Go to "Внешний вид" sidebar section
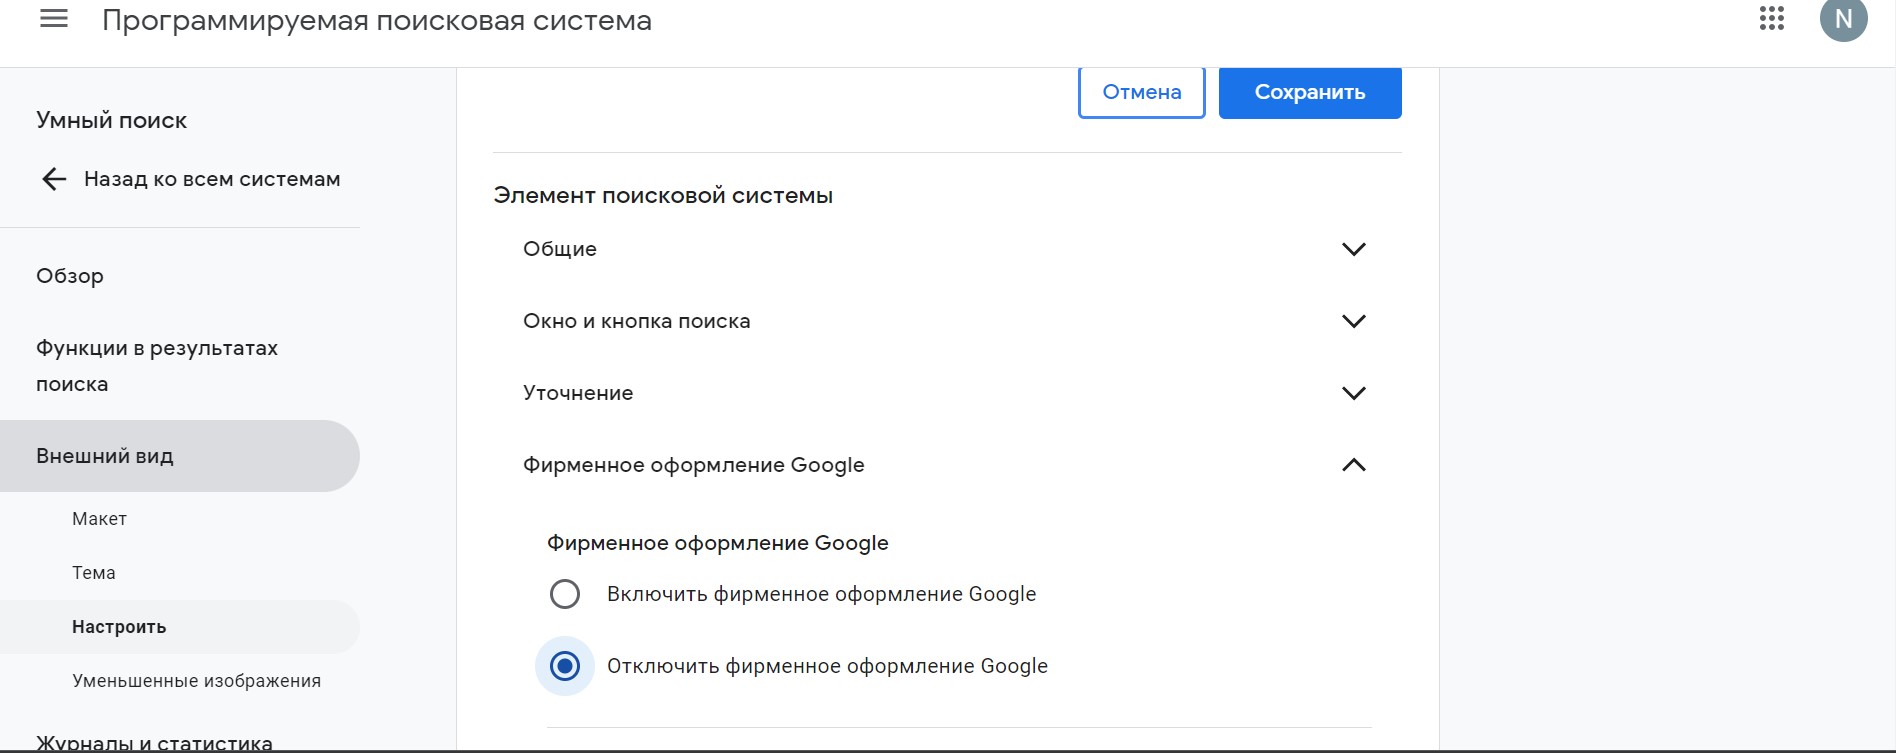This screenshot has height=753, width=1896. coord(105,456)
